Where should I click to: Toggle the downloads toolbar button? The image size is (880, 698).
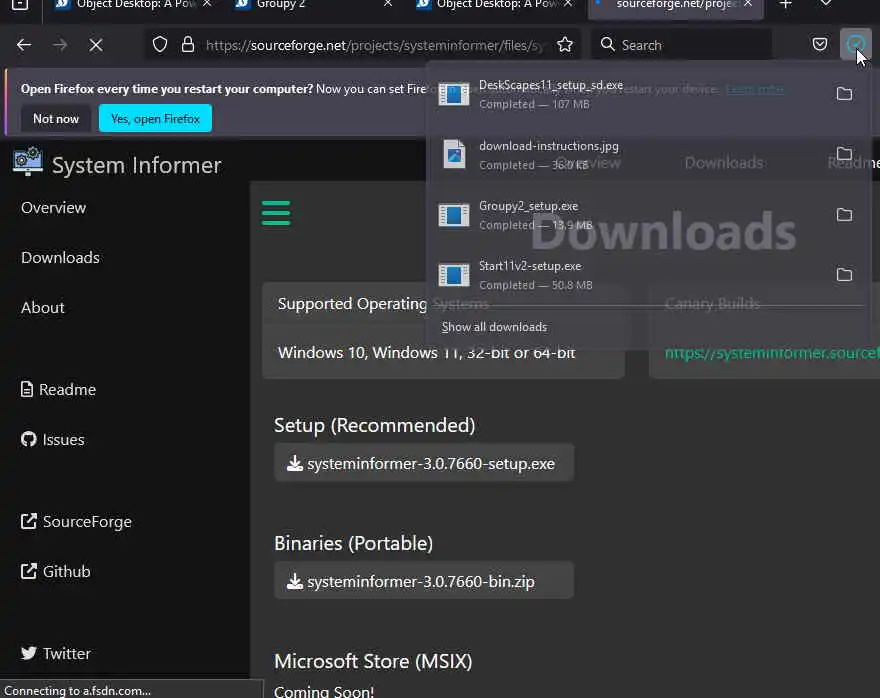coord(856,44)
